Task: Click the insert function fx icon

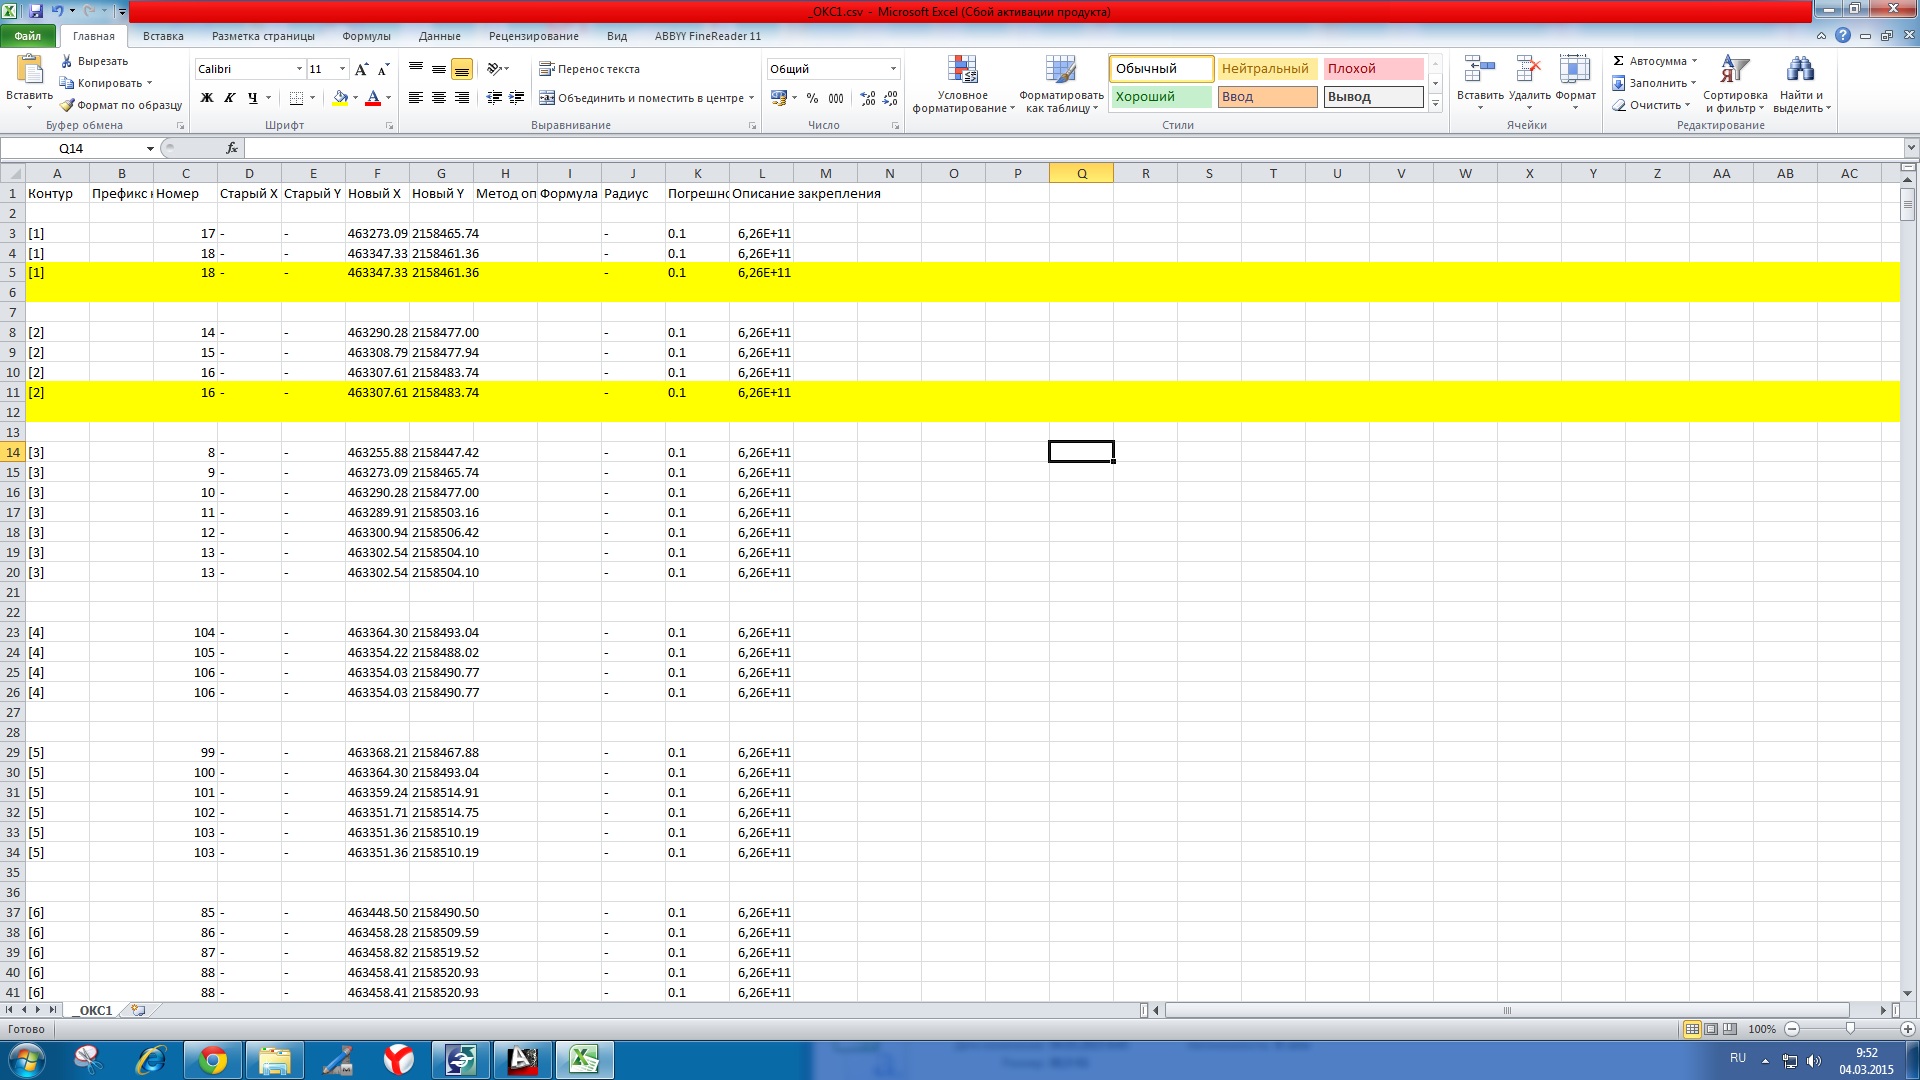Action: [x=232, y=148]
